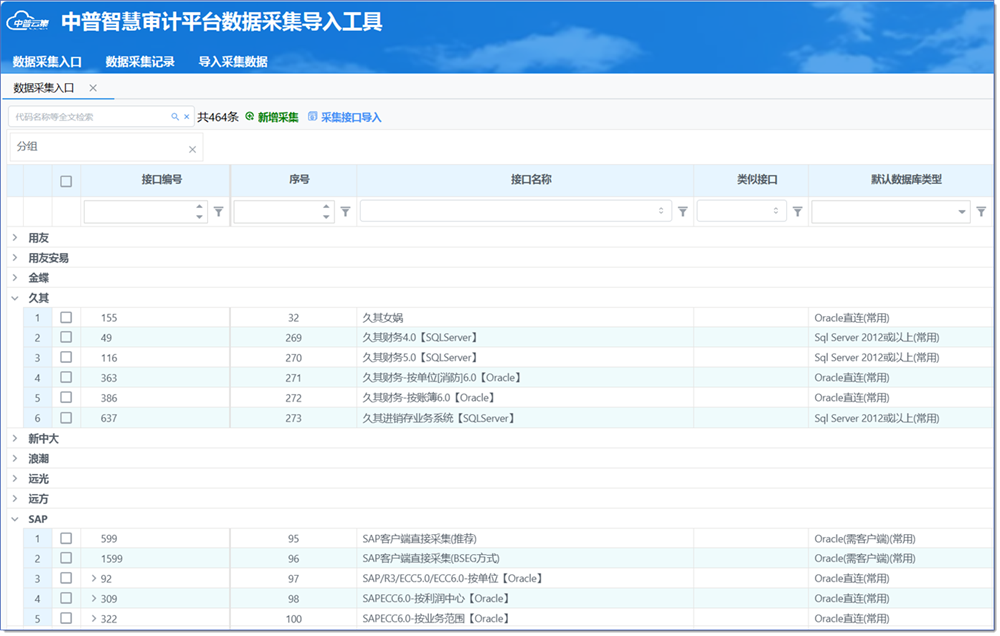
Task: Expand the 用友 group
Action: point(15,238)
